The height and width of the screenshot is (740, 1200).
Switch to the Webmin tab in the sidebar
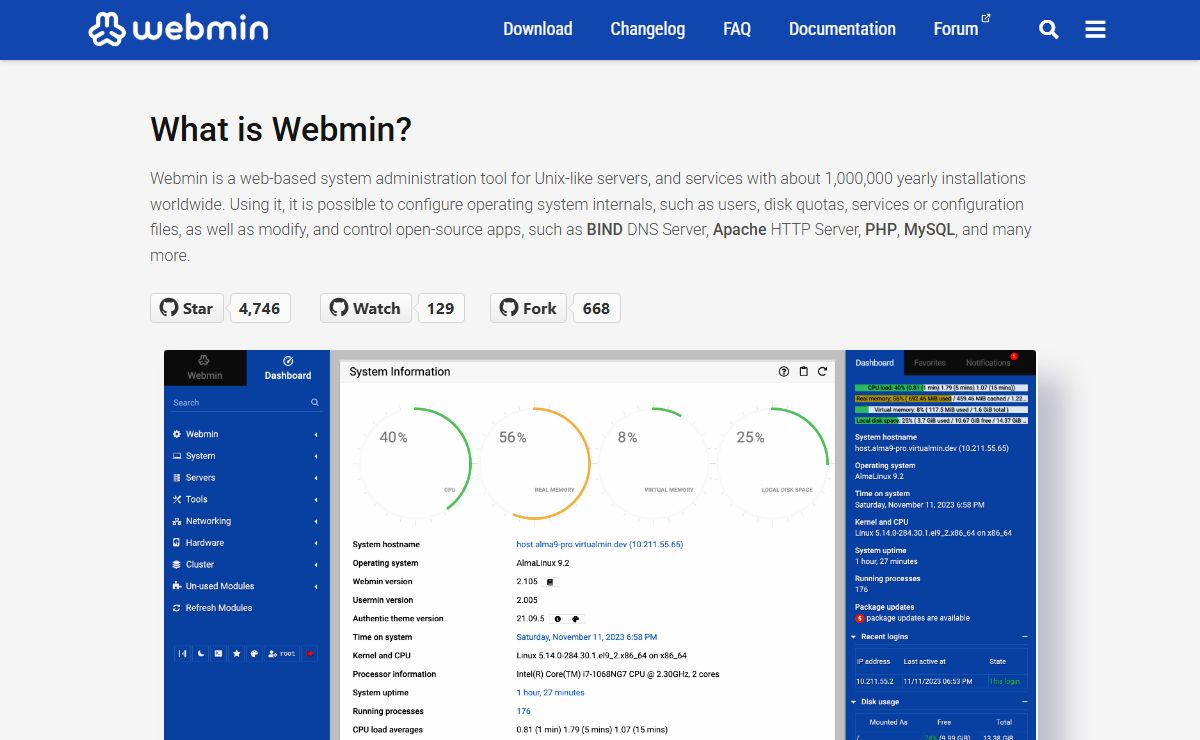coord(205,367)
